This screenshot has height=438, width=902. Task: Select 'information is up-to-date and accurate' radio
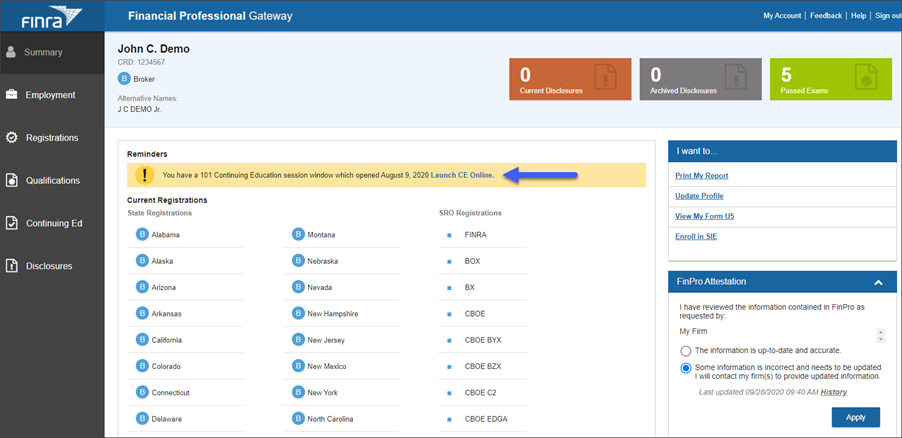[x=686, y=351]
